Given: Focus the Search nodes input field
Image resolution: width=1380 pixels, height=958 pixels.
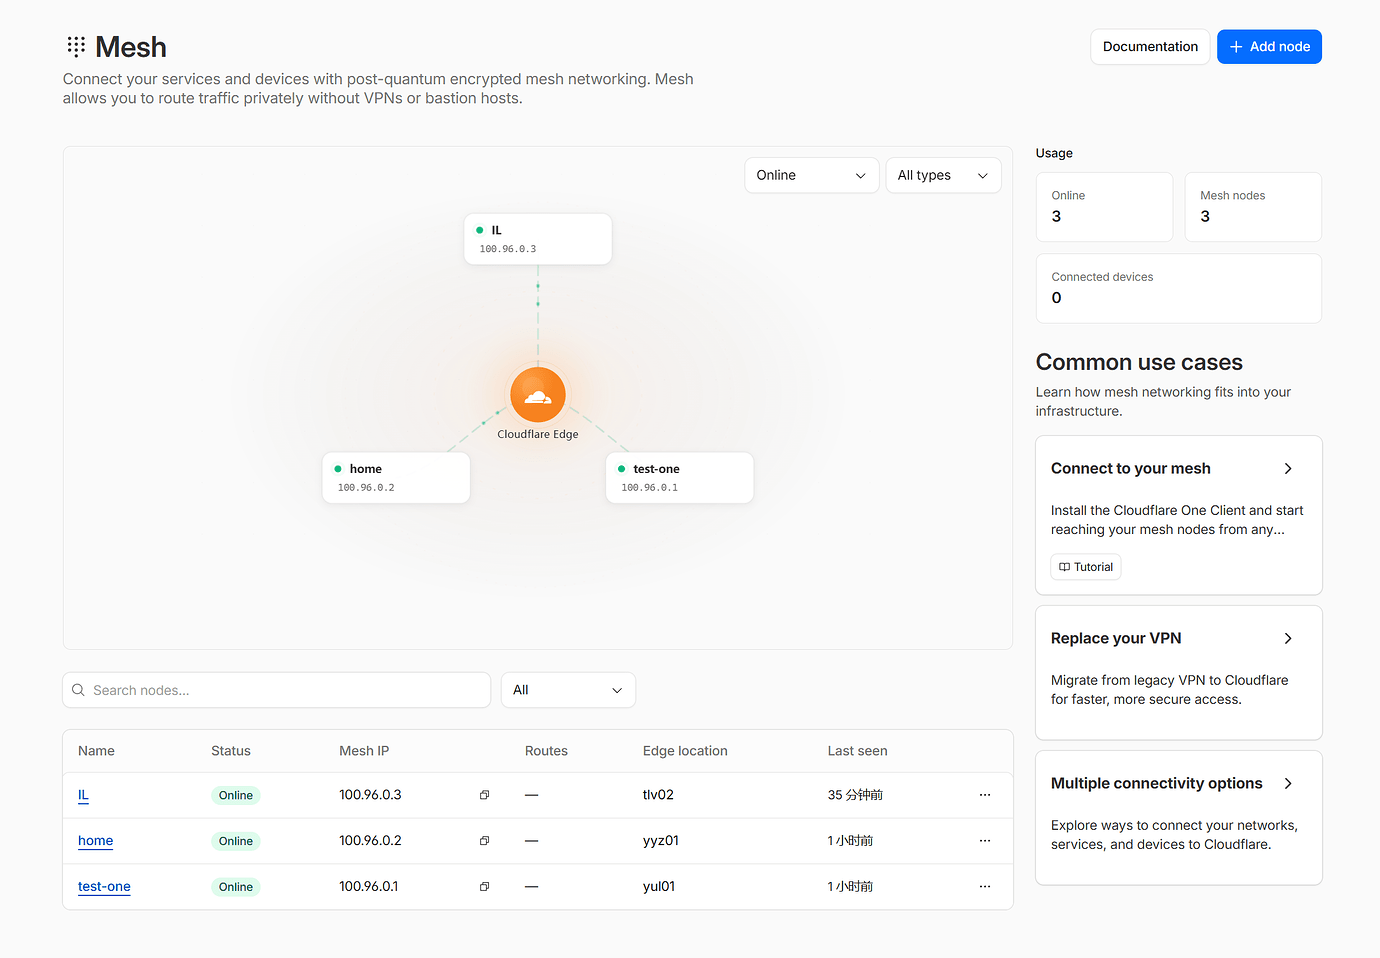Looking at the screenshot, I should coord(277,690).
